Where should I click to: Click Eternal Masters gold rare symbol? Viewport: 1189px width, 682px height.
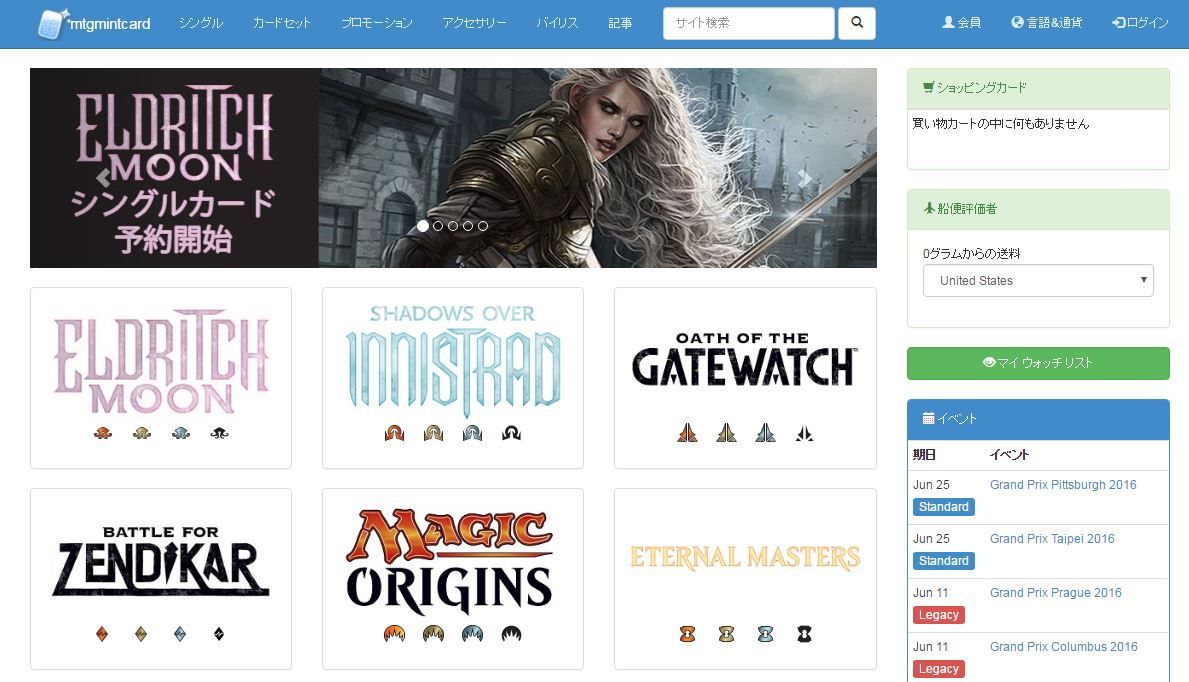coord(726,633)
